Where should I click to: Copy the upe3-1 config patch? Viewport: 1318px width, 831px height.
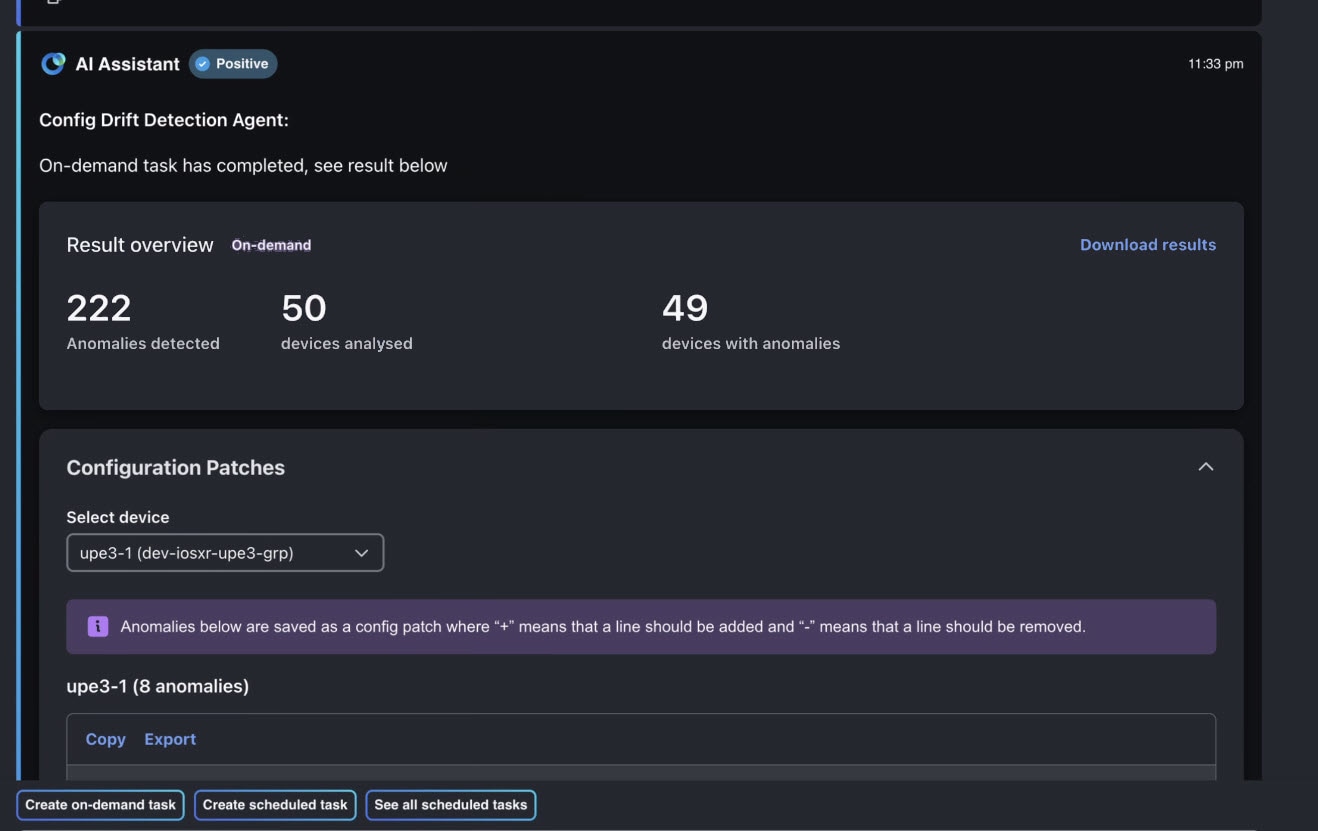(x=105, y=739)
